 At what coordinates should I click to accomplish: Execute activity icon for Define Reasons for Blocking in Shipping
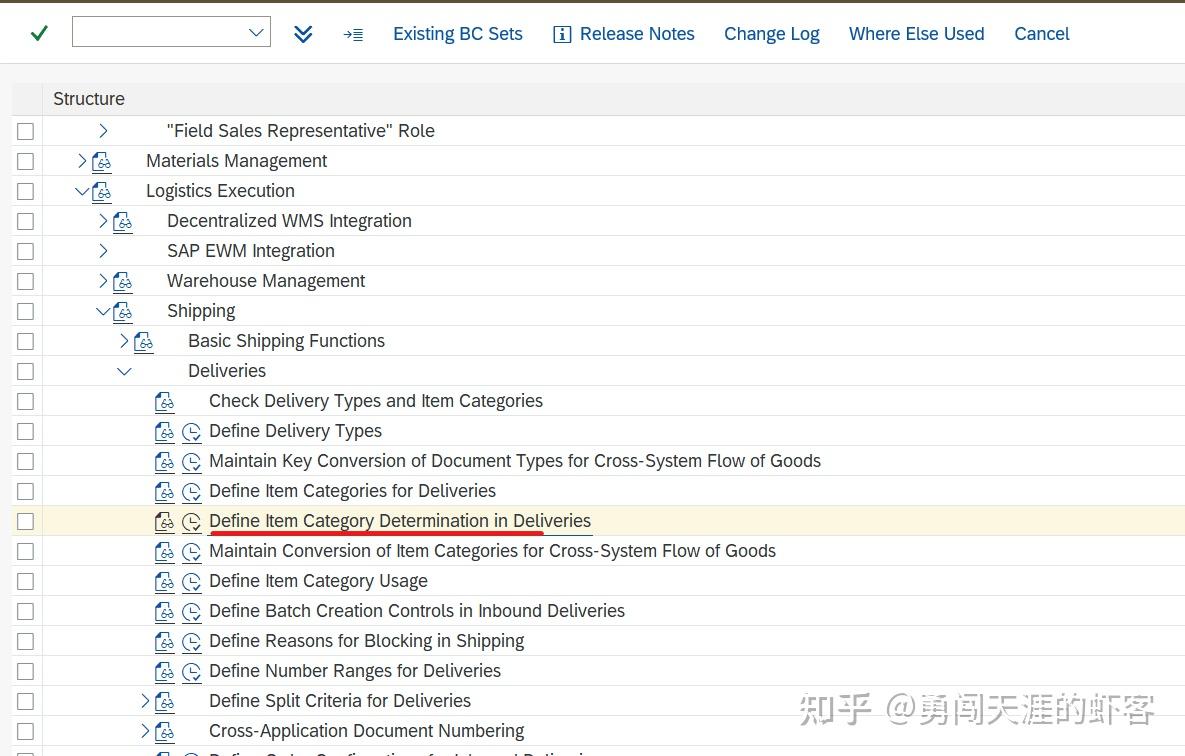[x=191, y=641]
